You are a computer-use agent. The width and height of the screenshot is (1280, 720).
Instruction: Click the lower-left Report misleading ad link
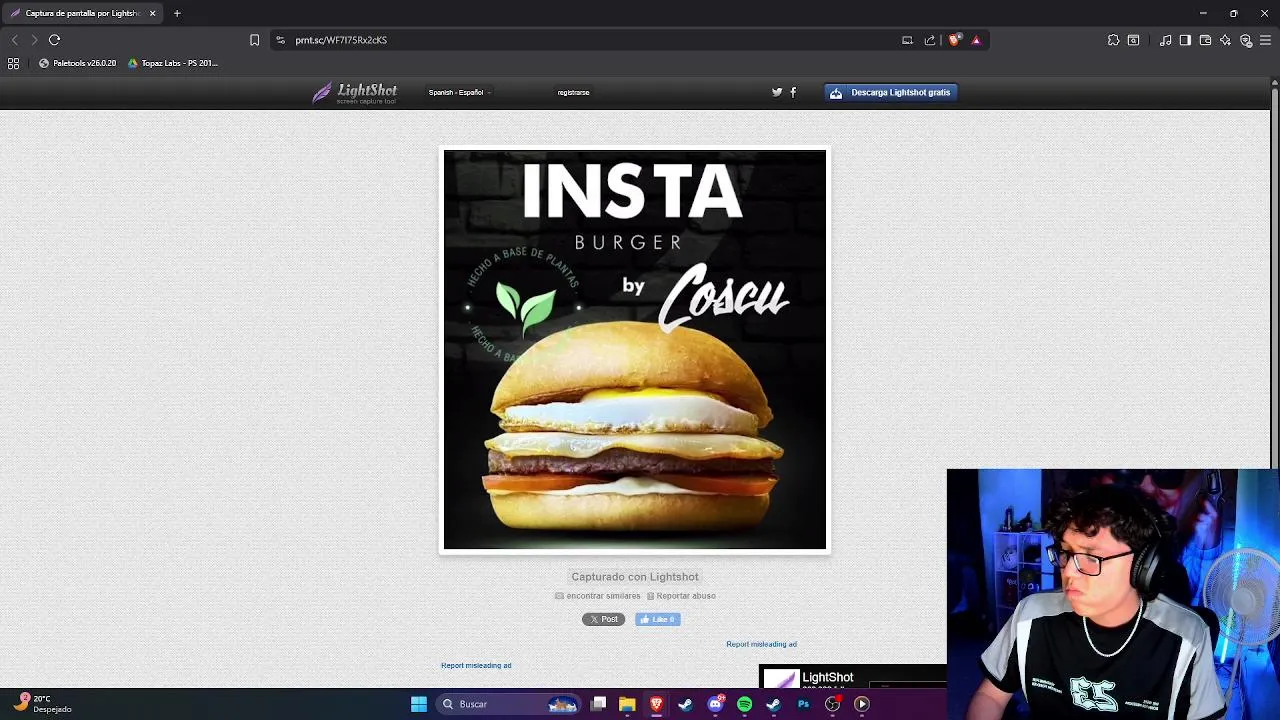pos(476,666)
